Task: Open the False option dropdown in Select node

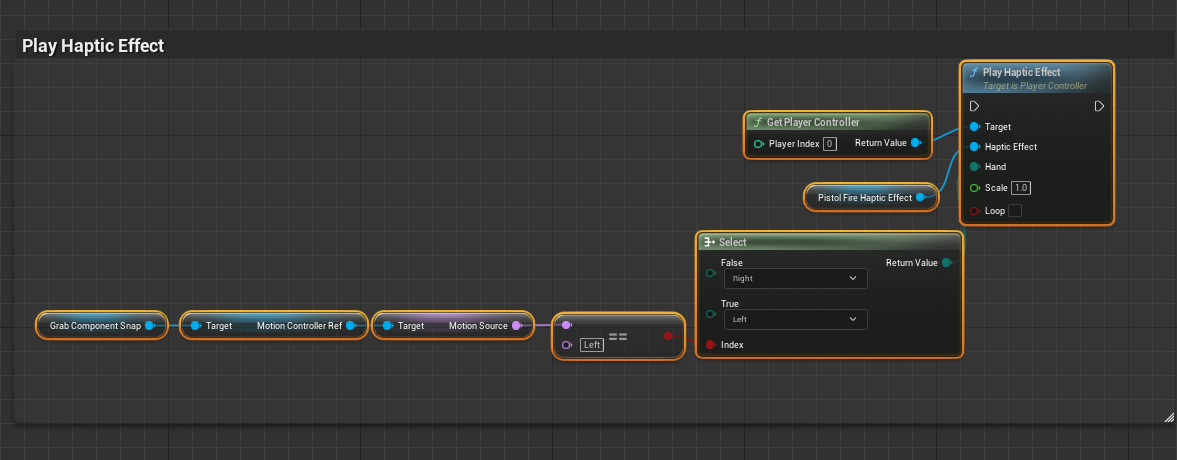Action: [x=794, y=279]
